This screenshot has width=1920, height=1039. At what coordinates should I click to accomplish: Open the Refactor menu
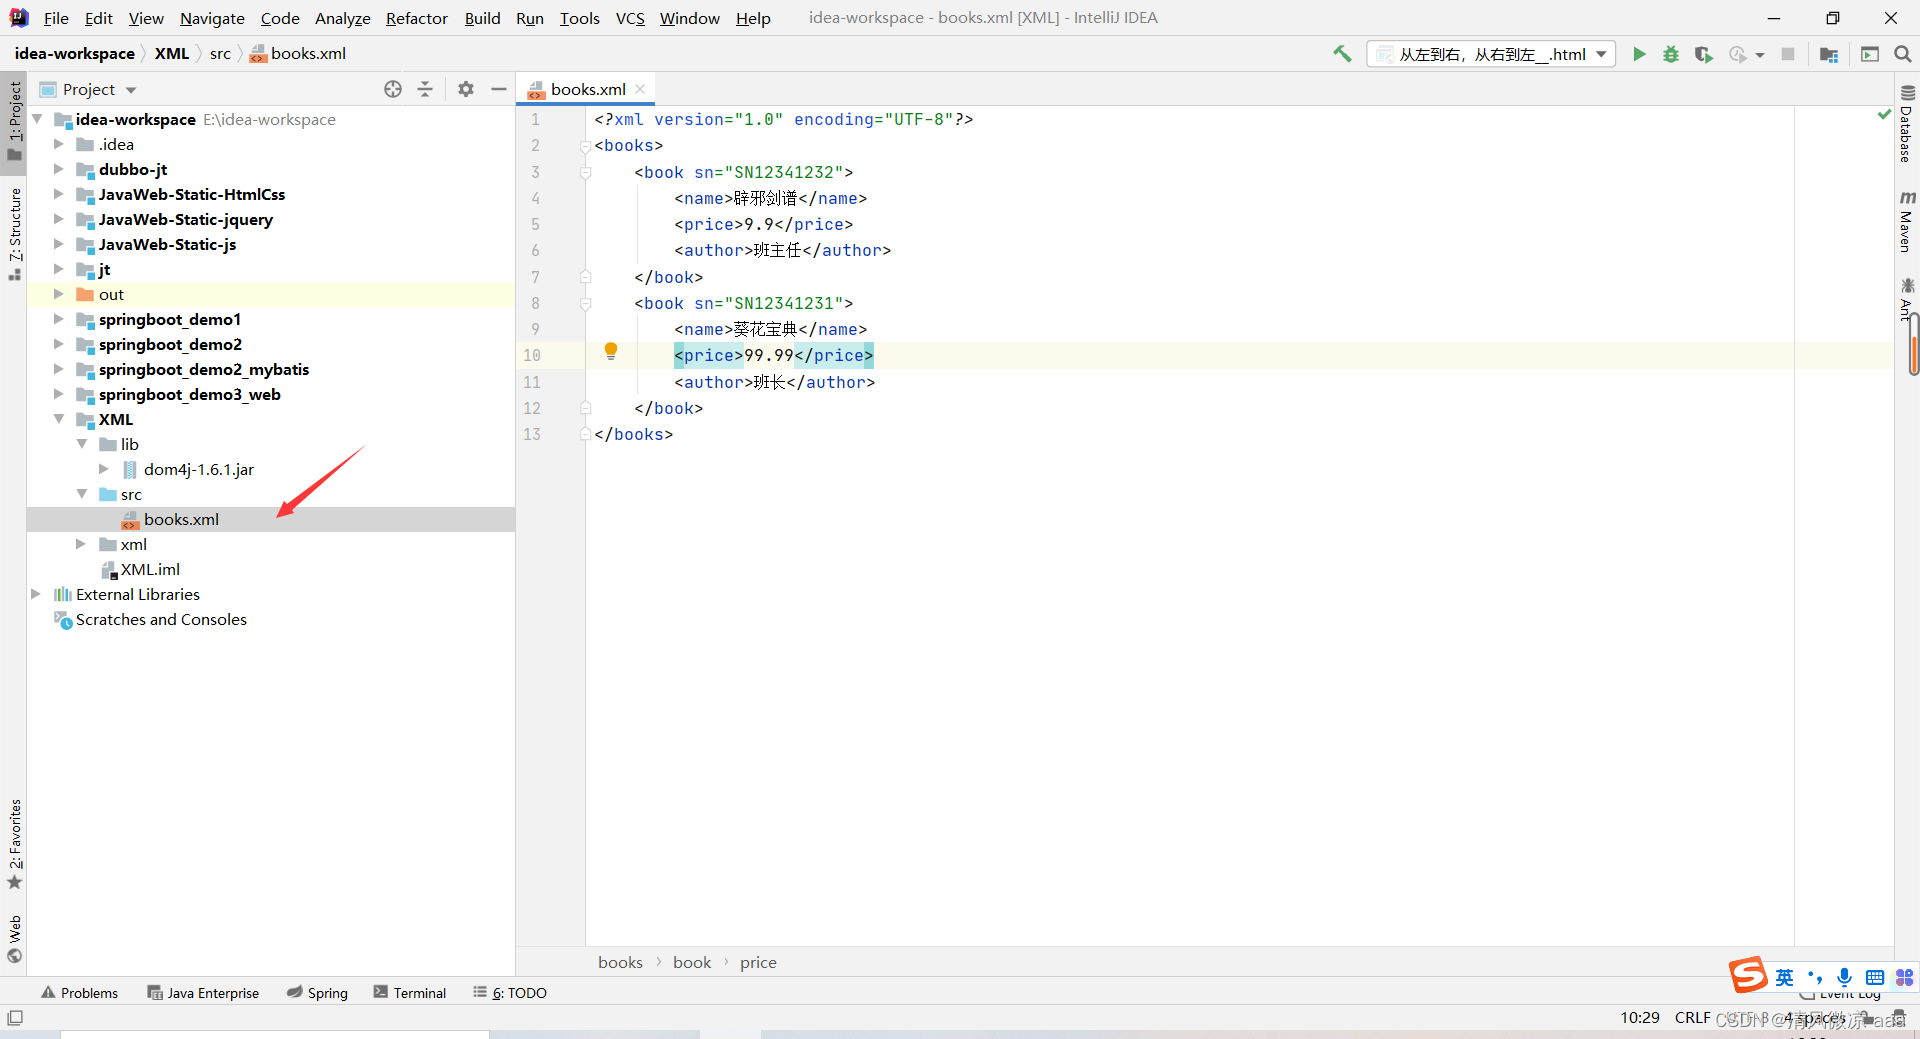[417, 18]
